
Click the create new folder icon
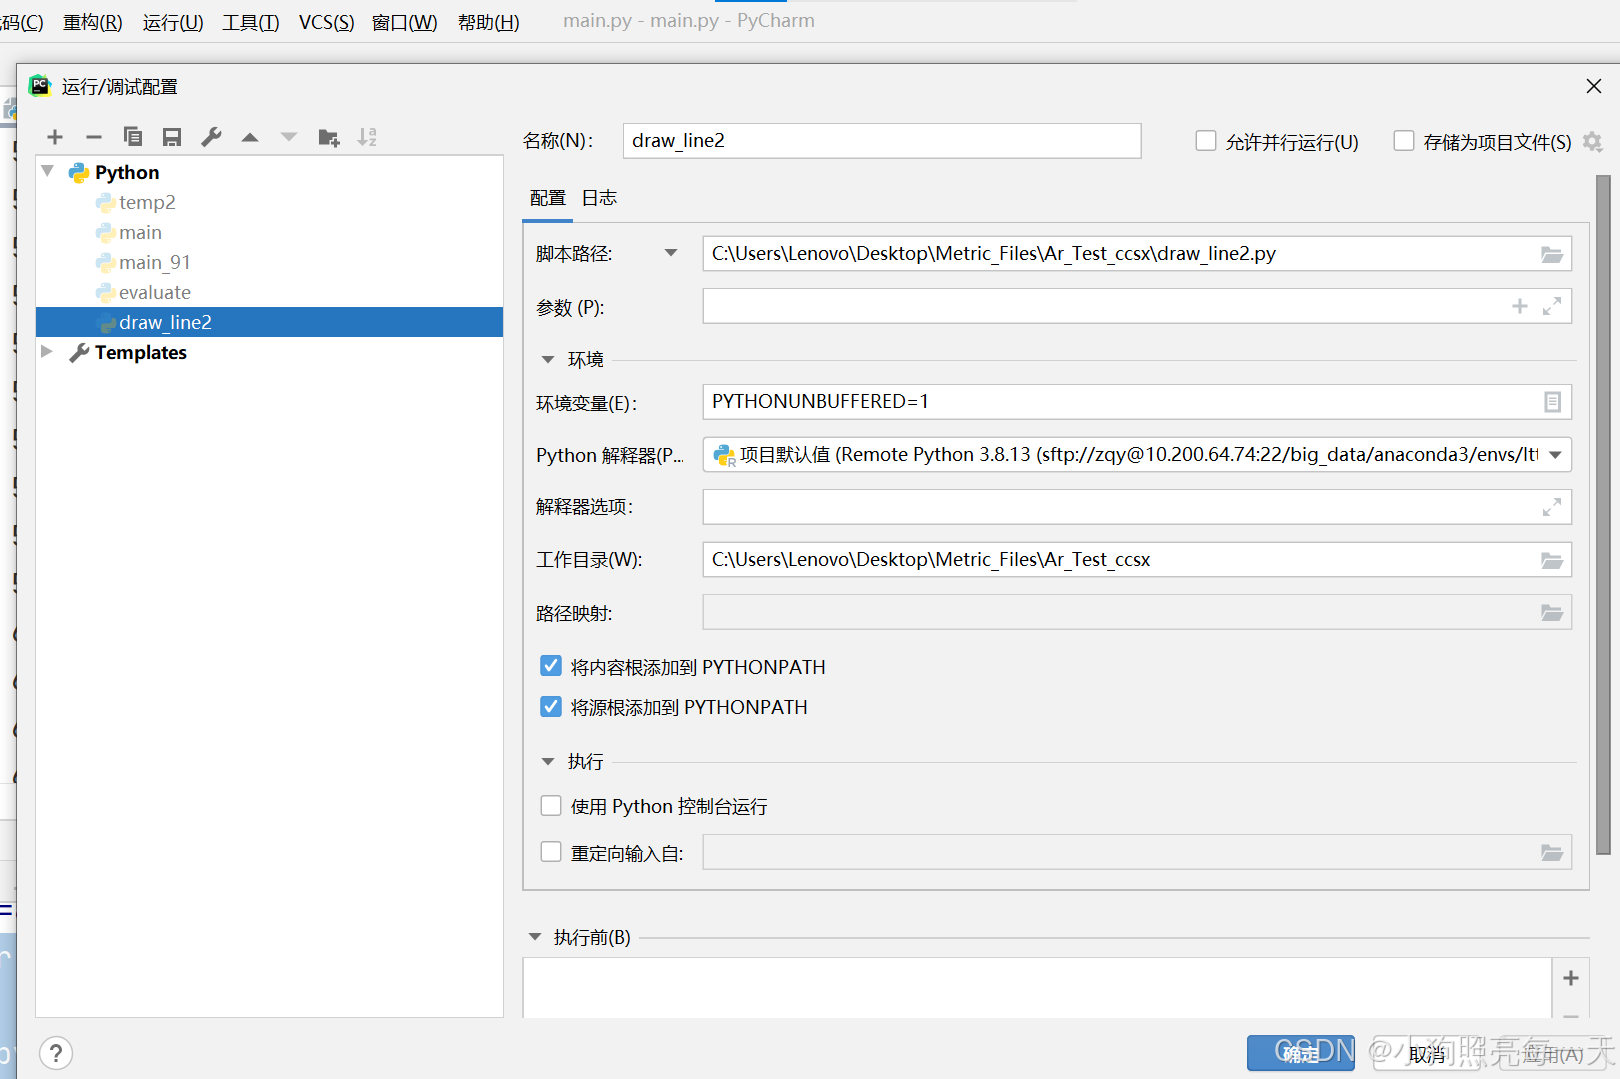click(x=328, y=137)
